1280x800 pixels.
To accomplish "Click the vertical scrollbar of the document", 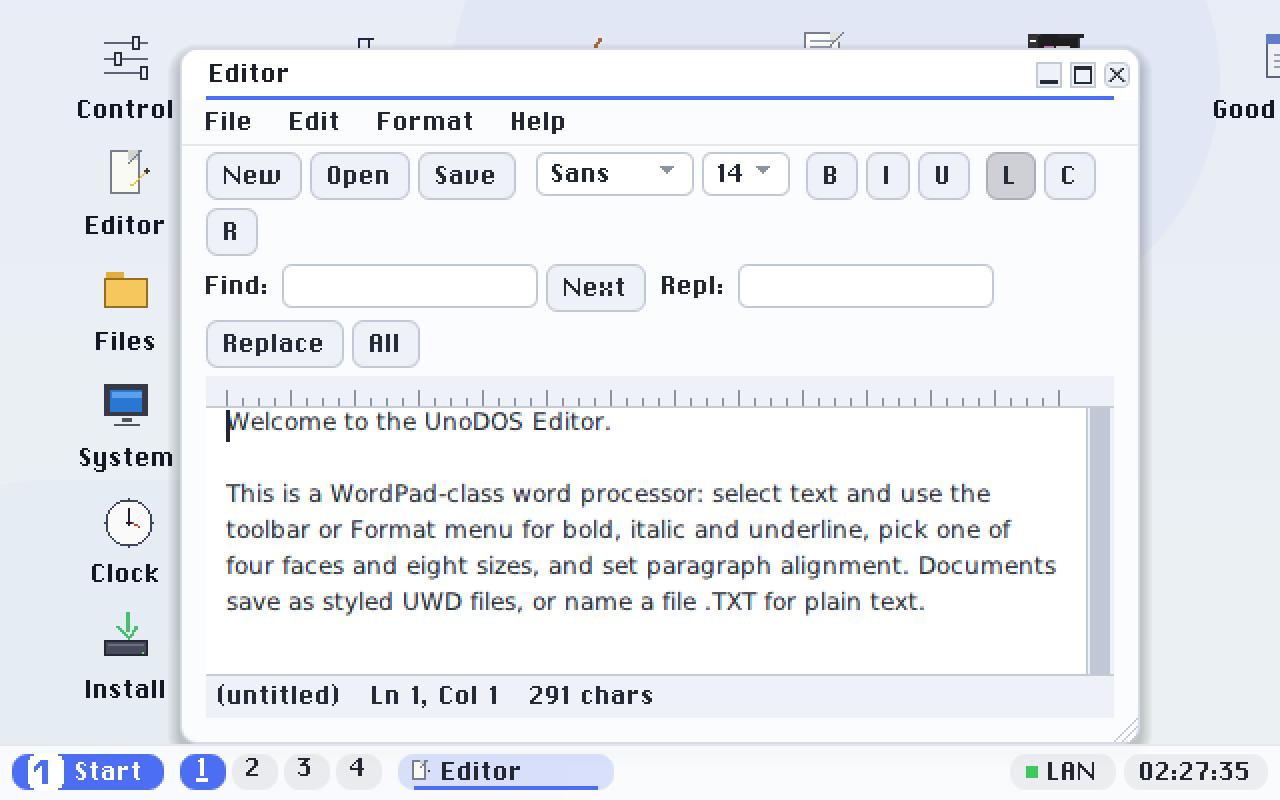I will [x=1099, y=540].
